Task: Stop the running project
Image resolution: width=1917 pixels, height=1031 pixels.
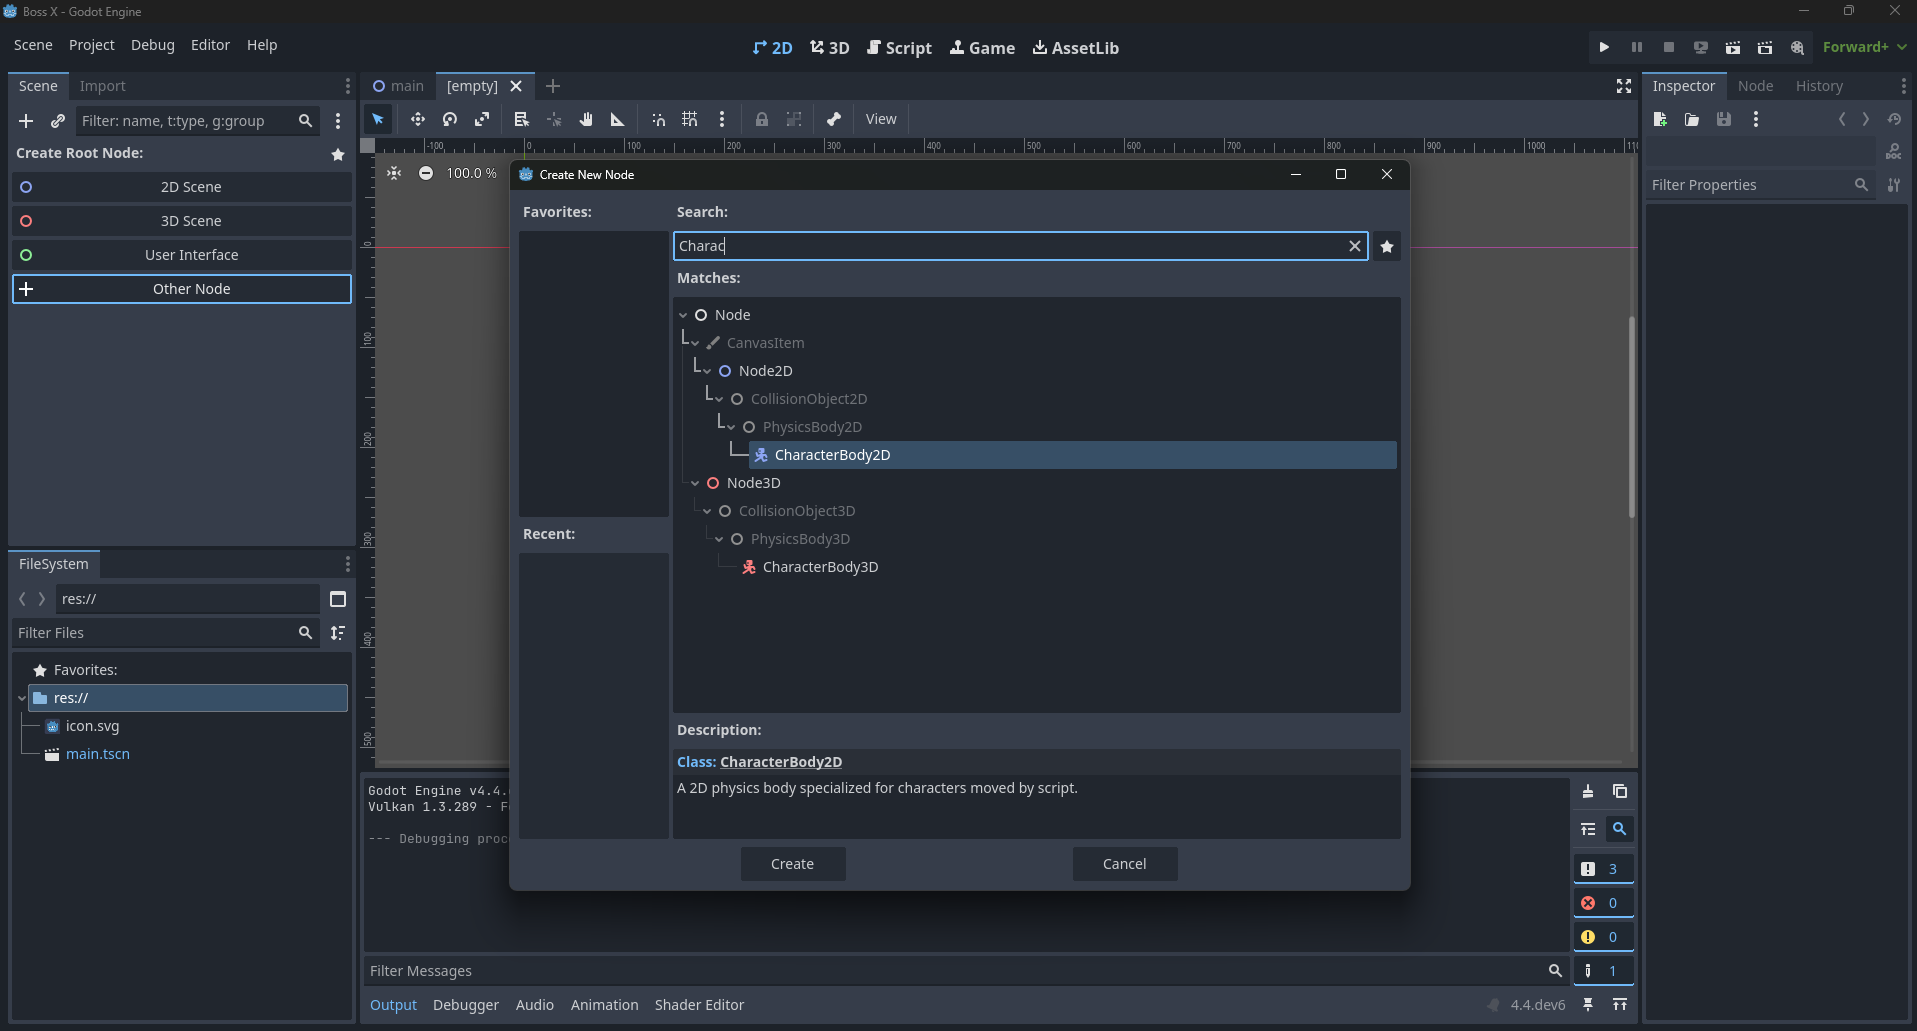Action: (x=1669, y=47)
